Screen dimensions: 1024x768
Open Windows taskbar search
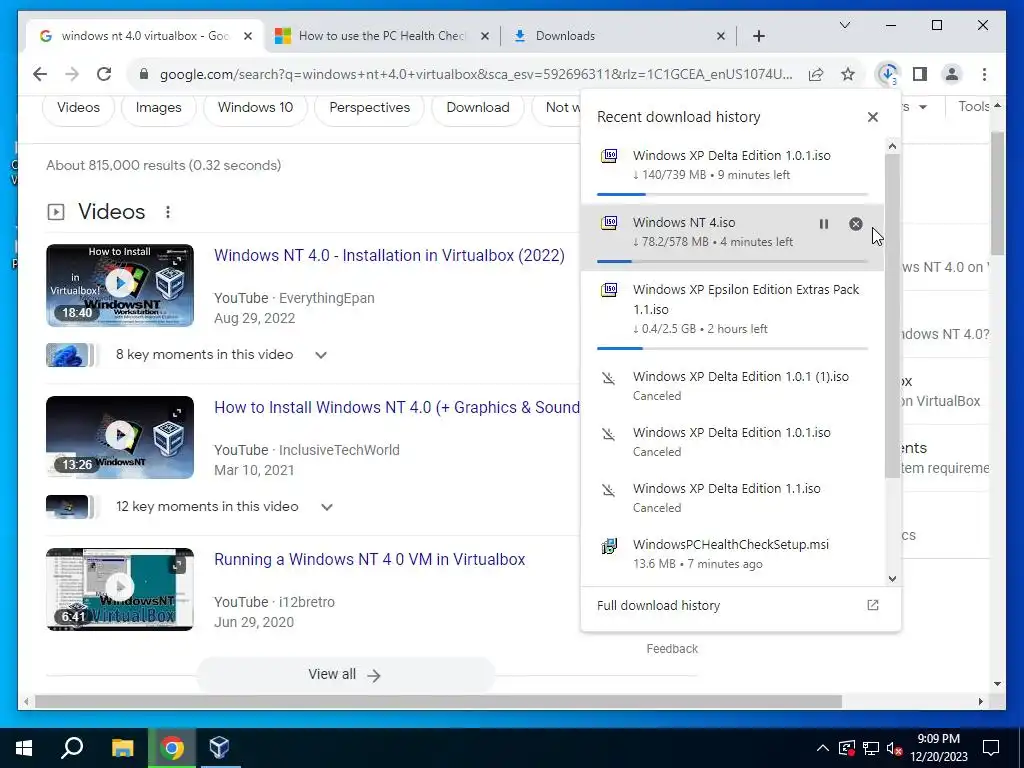pyautogui.click(x=72, y=748)
